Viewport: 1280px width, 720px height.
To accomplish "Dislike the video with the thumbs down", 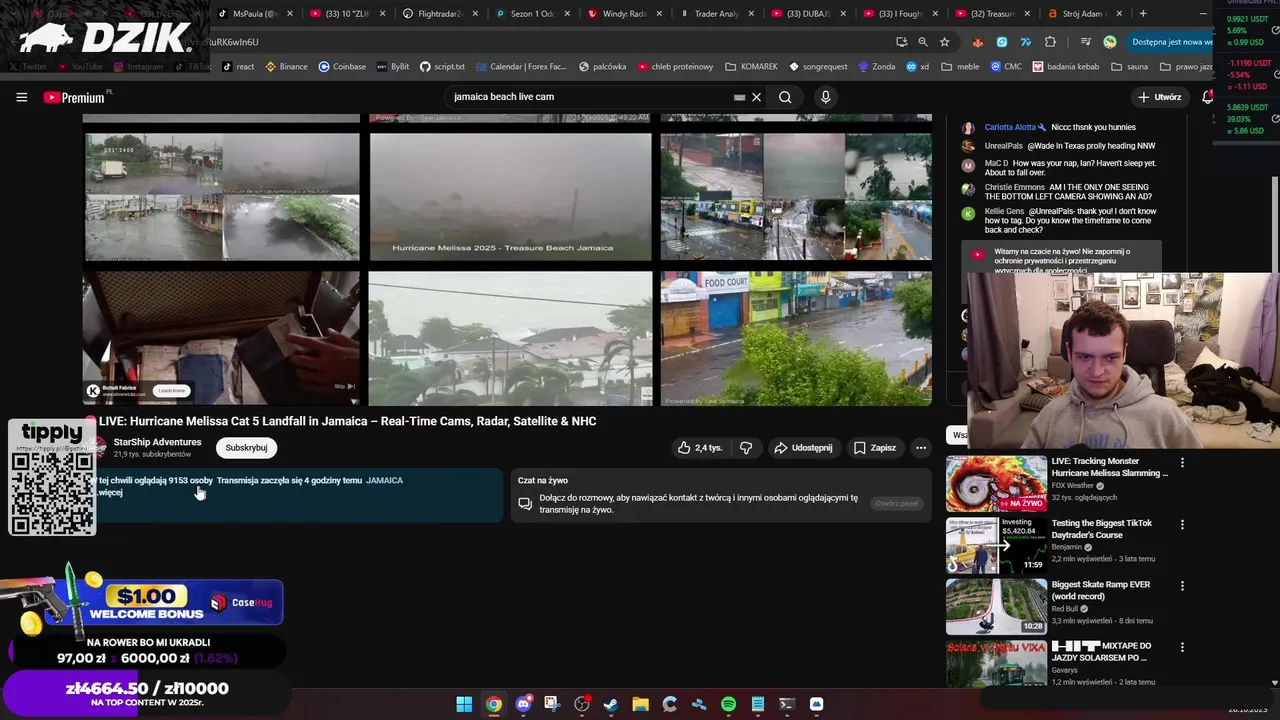I will [746, 448].
